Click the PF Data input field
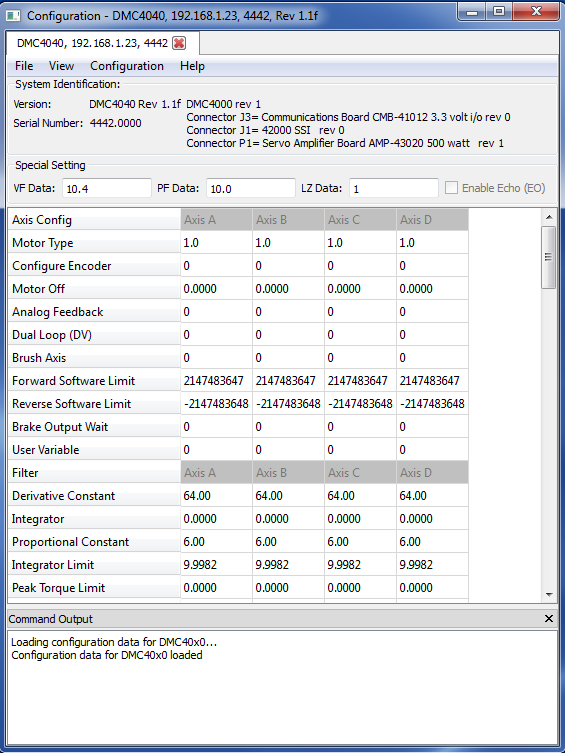Image resolution: width=565 pixels, height=753 pixels. pyautogui.click(x=251, y=188)
